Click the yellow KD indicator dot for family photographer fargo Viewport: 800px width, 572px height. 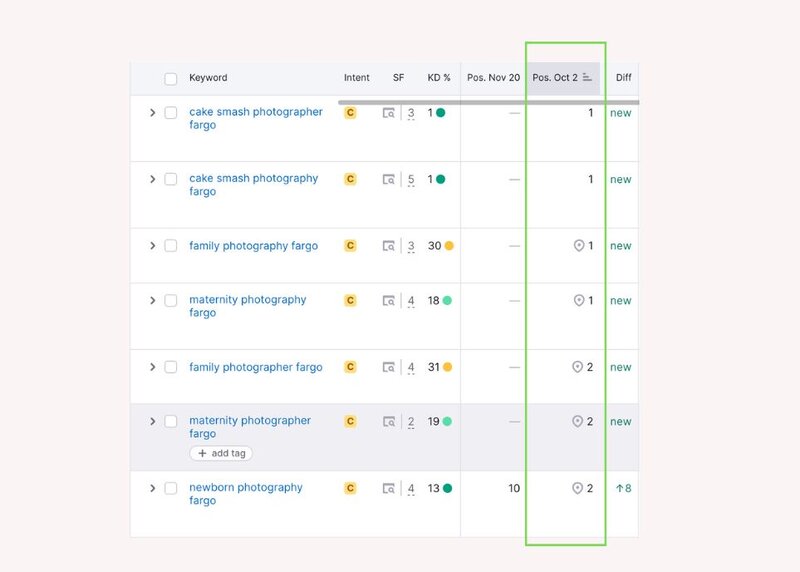pyautogui.click(x=447, y=367)
